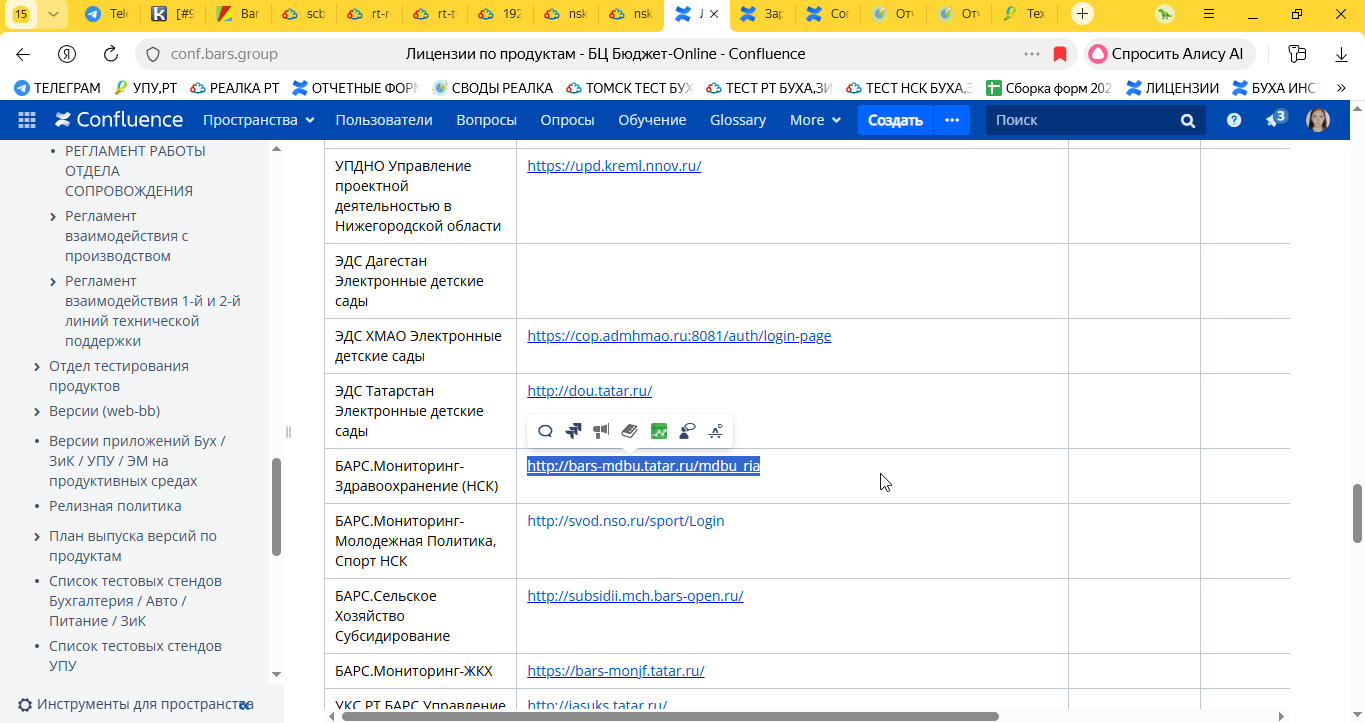Viewport: 1365px width, 723px height.
Task: Click the inline comment speech bubble icon
Action: point(545,431)
